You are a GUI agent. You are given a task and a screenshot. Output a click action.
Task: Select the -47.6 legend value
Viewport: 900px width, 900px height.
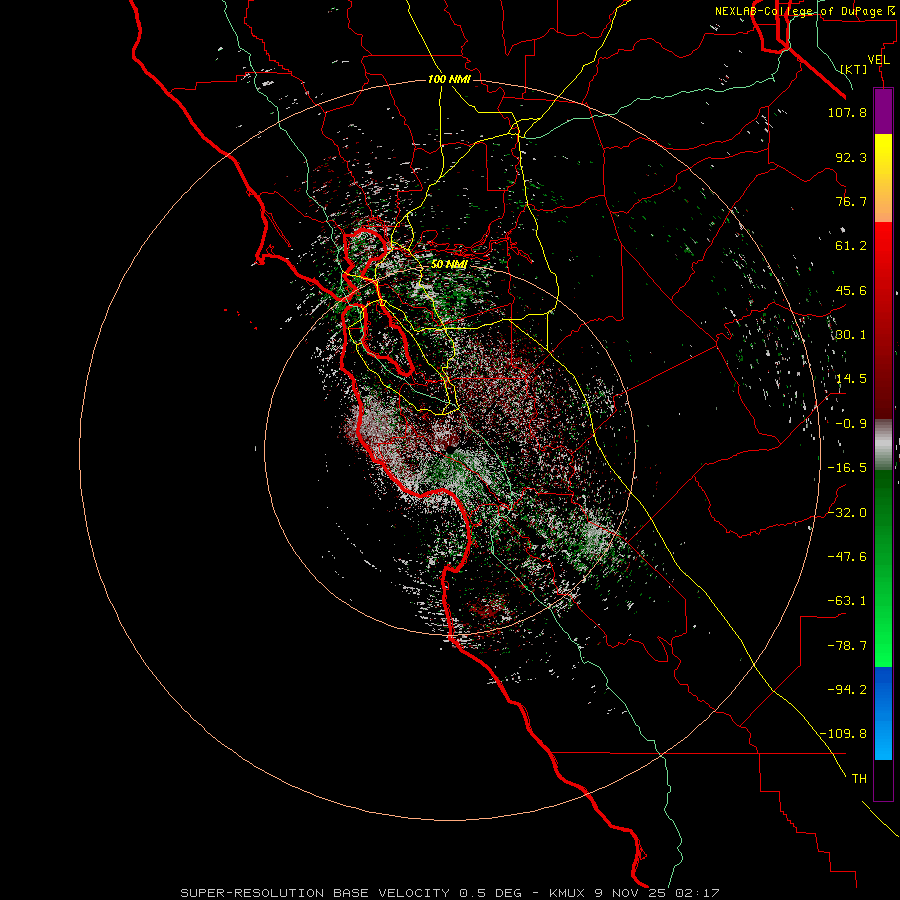[847, 557]
